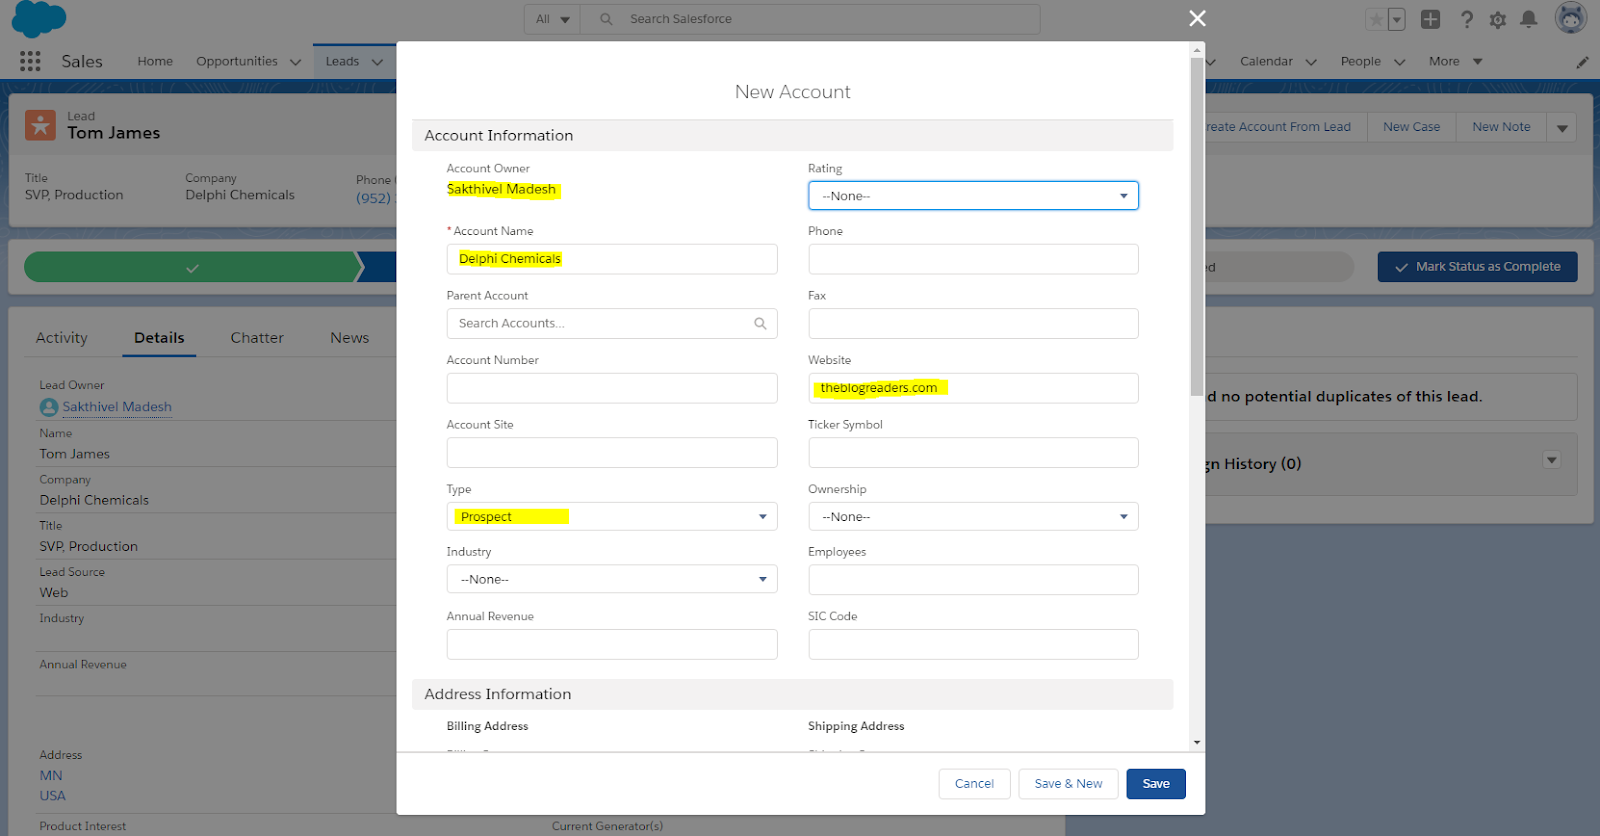Open the Rating picklist

(x=973, y=196)
